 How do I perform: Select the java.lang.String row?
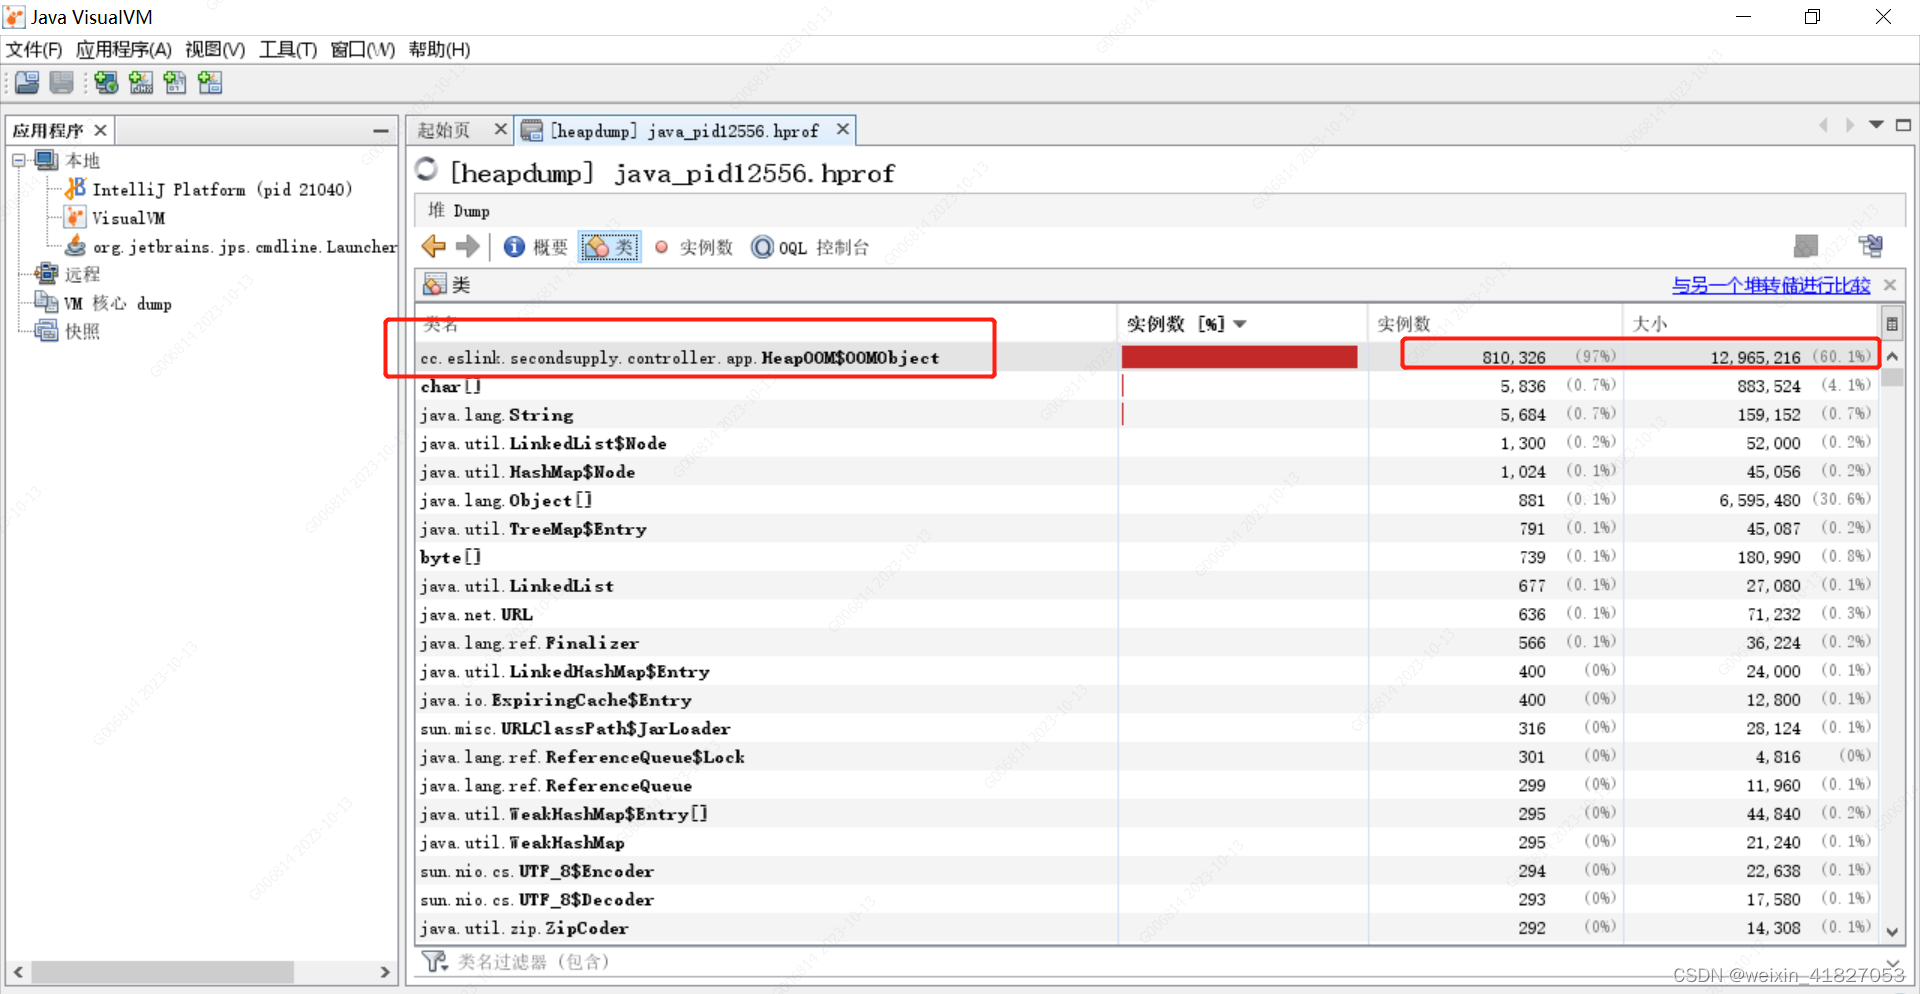click(1148, 414)
